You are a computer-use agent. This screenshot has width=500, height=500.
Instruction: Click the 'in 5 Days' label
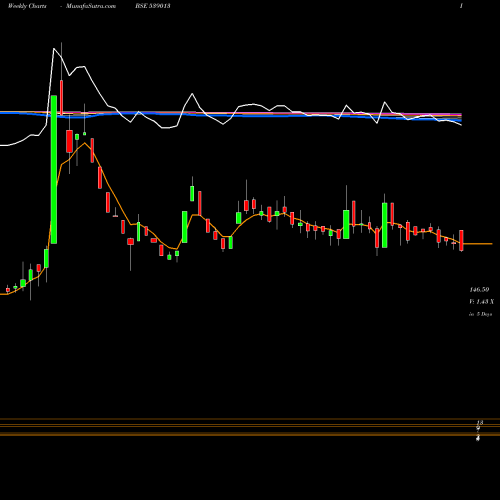[x=480, y=314]
